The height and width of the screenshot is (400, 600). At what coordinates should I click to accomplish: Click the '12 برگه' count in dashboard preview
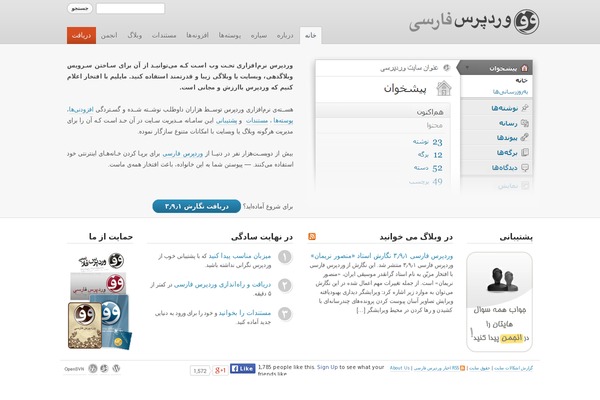coord(430,155)
